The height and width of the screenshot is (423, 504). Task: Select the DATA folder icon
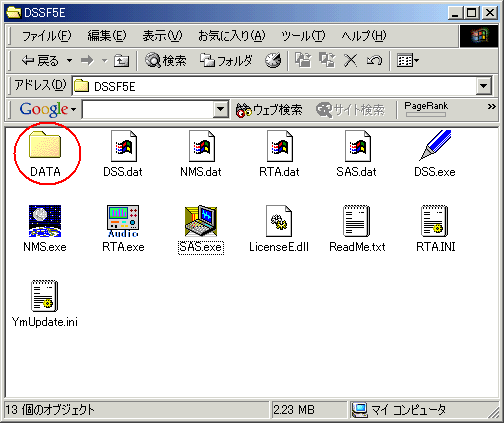click(45, 144)
